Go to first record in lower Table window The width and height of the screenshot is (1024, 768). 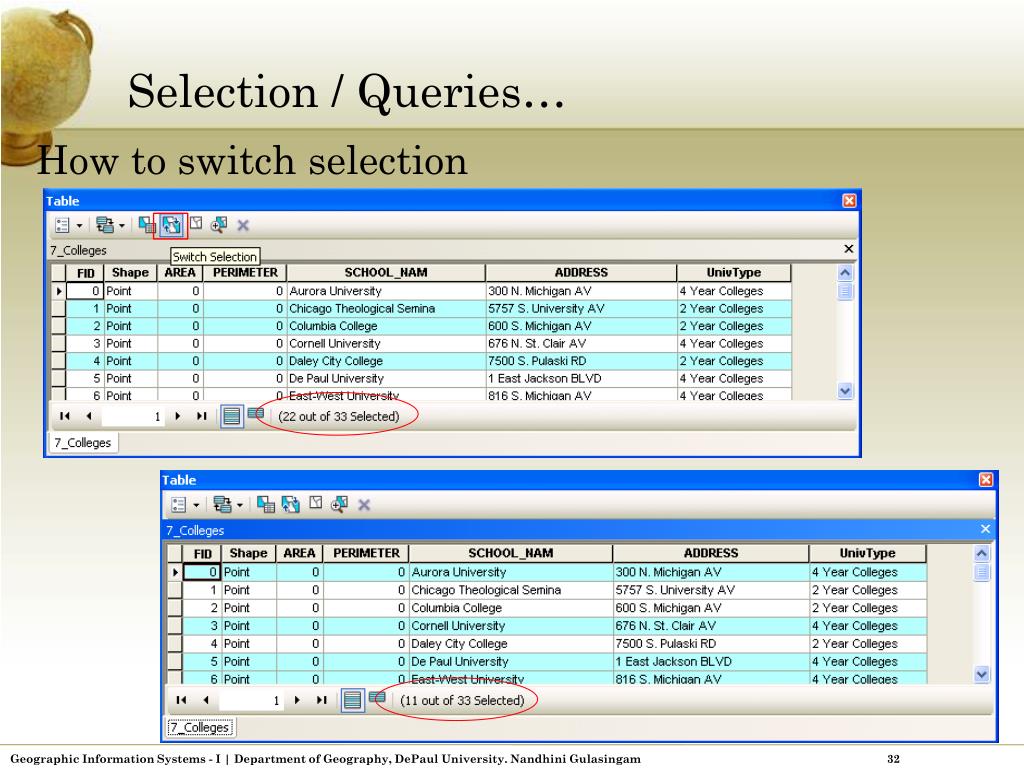[x=182, y=700]
